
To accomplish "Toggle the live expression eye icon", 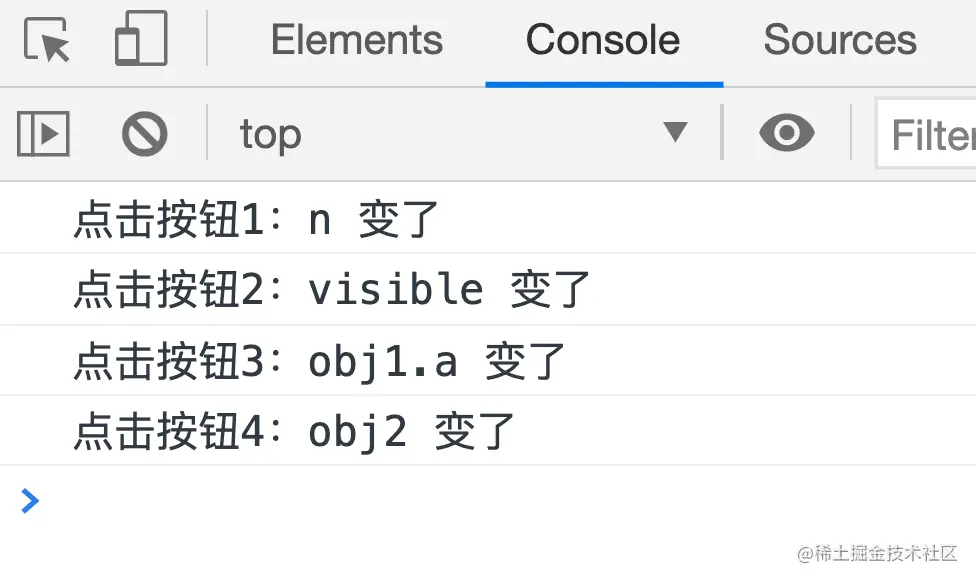I will [x=787, y=133].
